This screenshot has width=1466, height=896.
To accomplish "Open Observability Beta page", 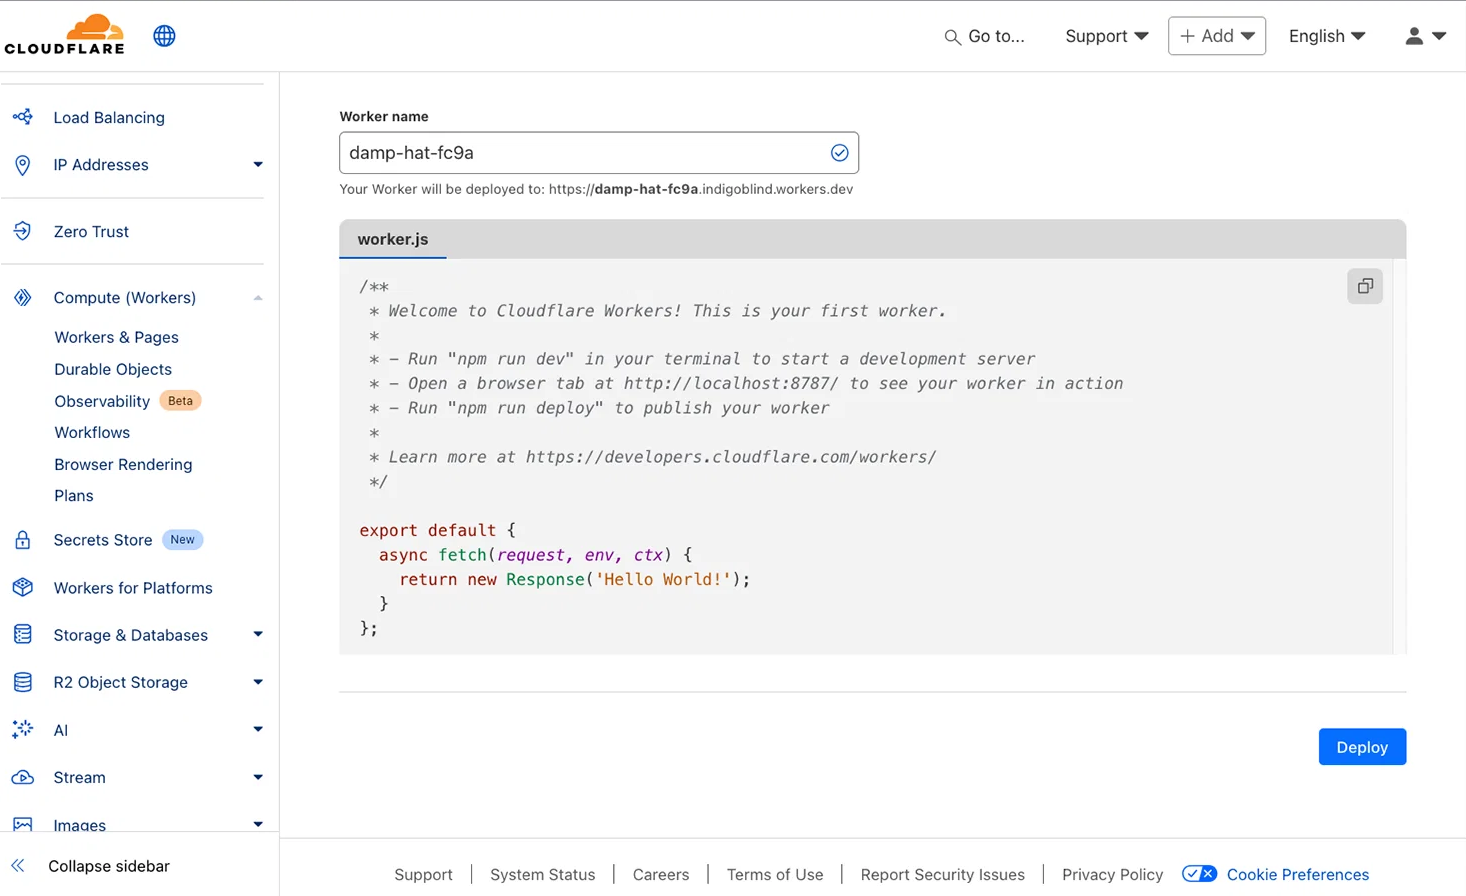I will [102, 401].
